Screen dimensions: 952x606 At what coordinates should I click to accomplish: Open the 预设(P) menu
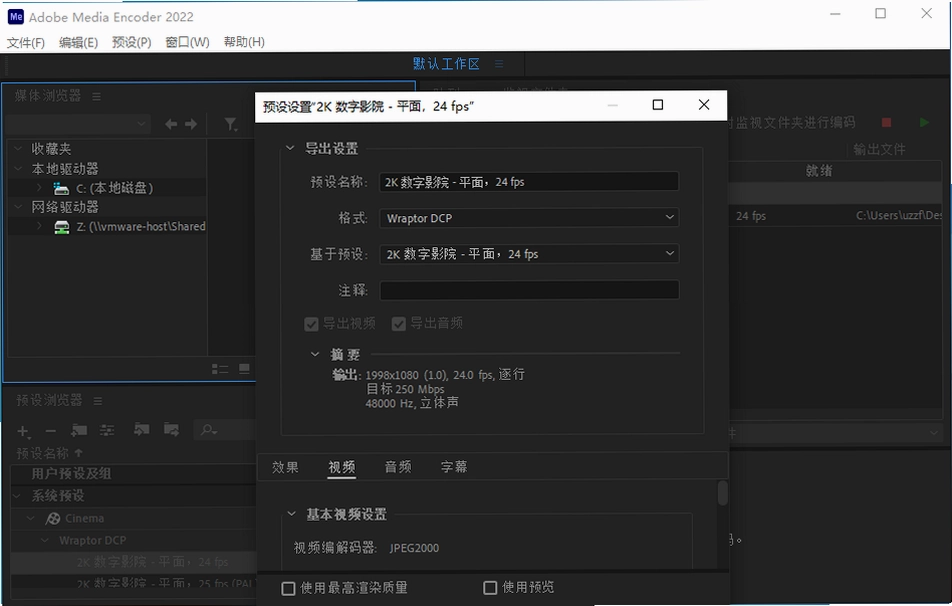tap(131, 42)
